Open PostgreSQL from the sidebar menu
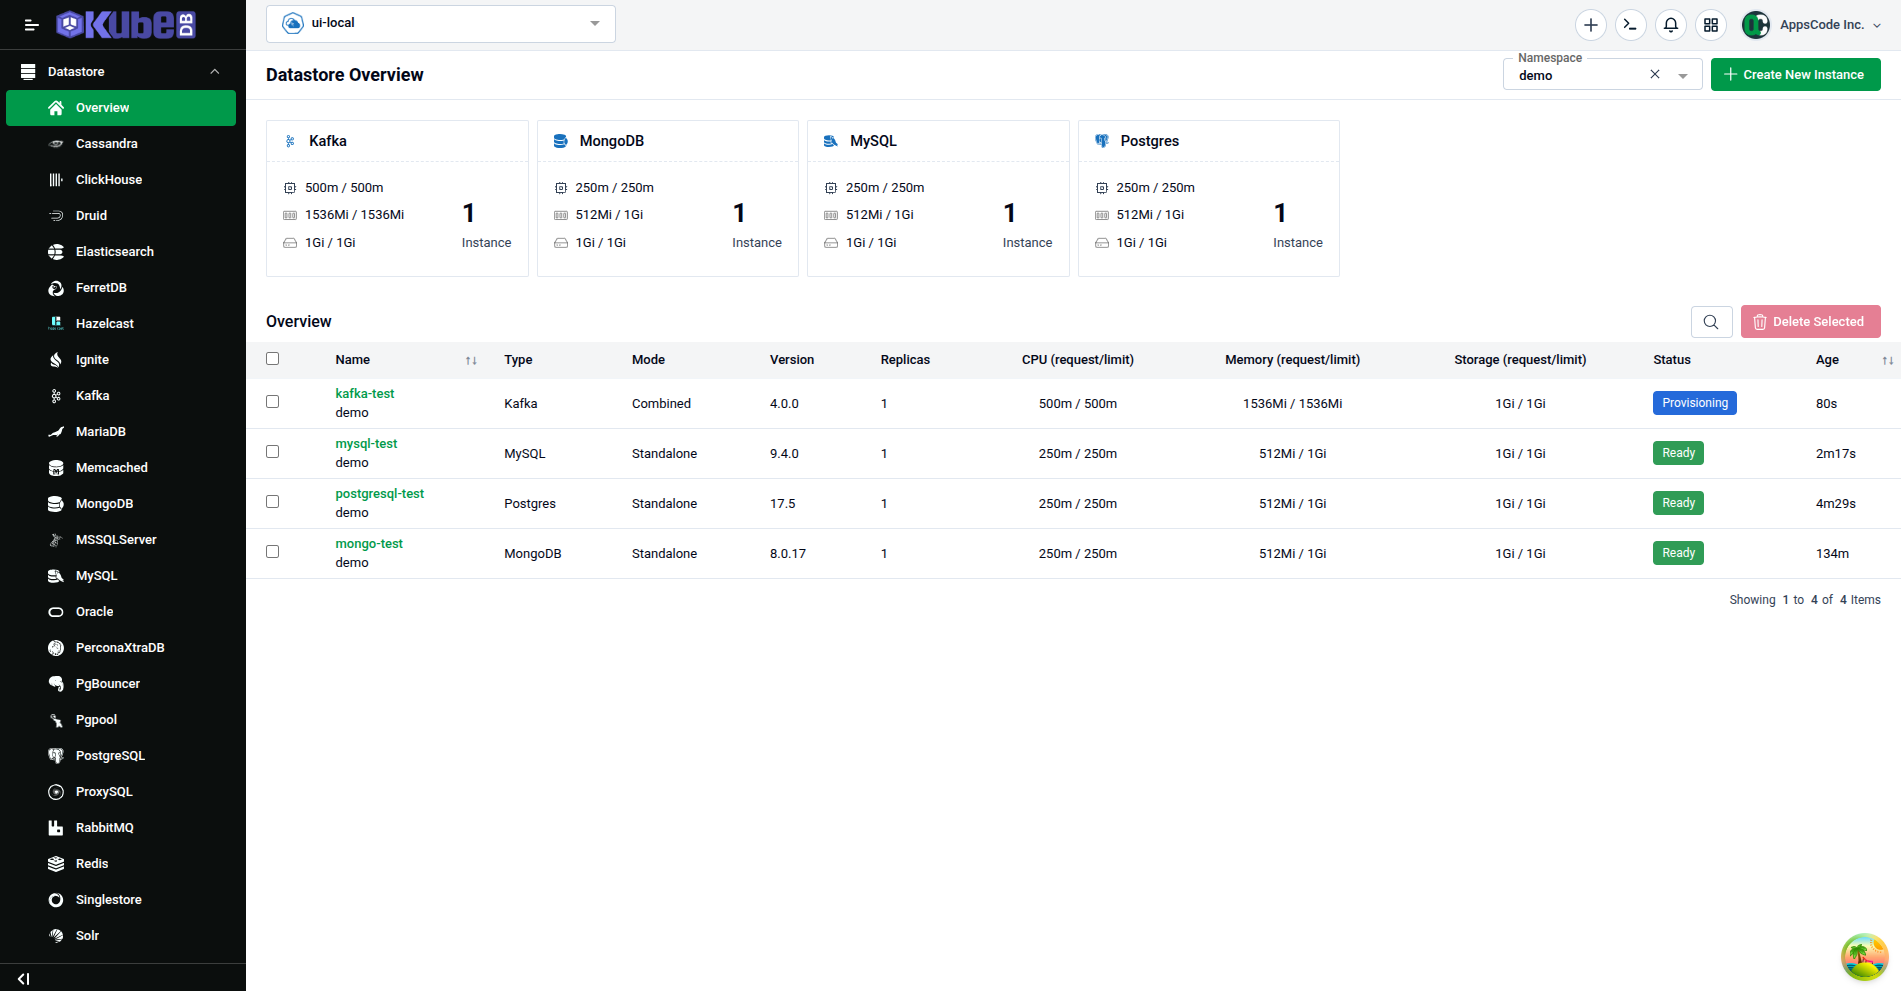This screenshot has height=991, width=1901. (x=110, y=755)
